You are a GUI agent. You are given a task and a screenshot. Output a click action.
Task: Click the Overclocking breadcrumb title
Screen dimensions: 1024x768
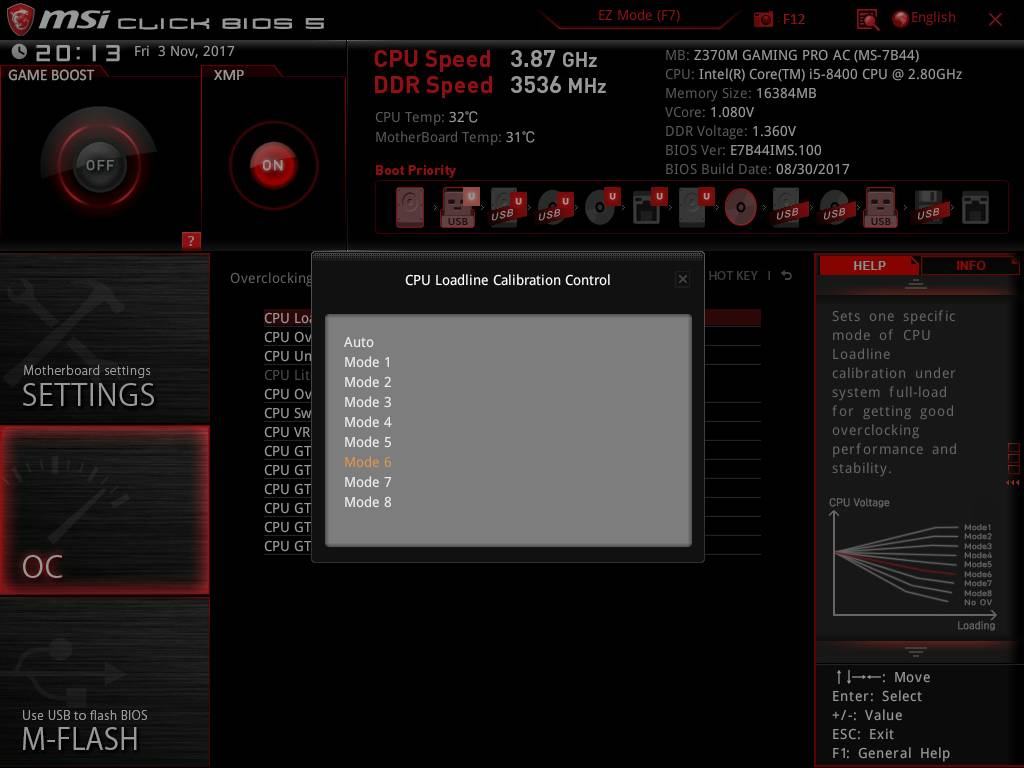pos(270,278)
